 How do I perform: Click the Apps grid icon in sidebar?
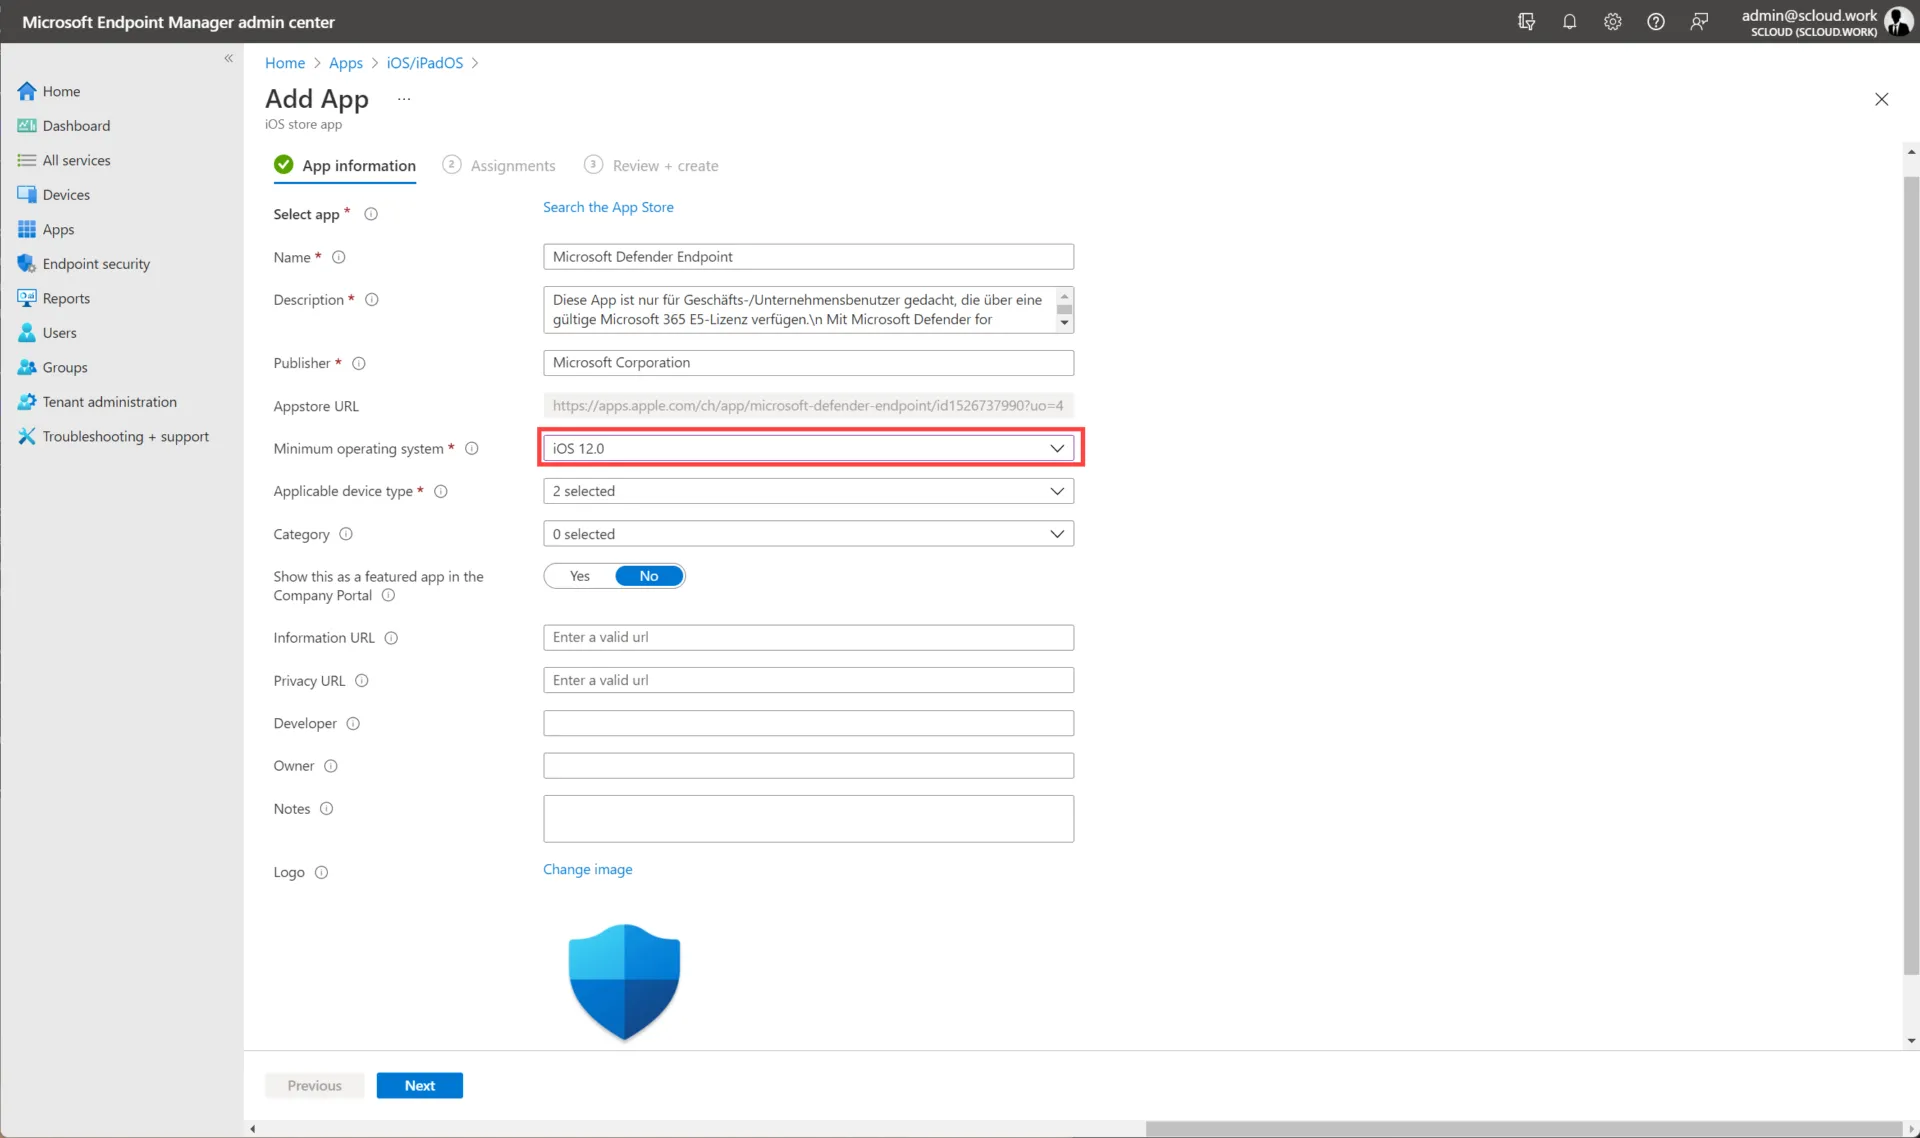(27, 229)
